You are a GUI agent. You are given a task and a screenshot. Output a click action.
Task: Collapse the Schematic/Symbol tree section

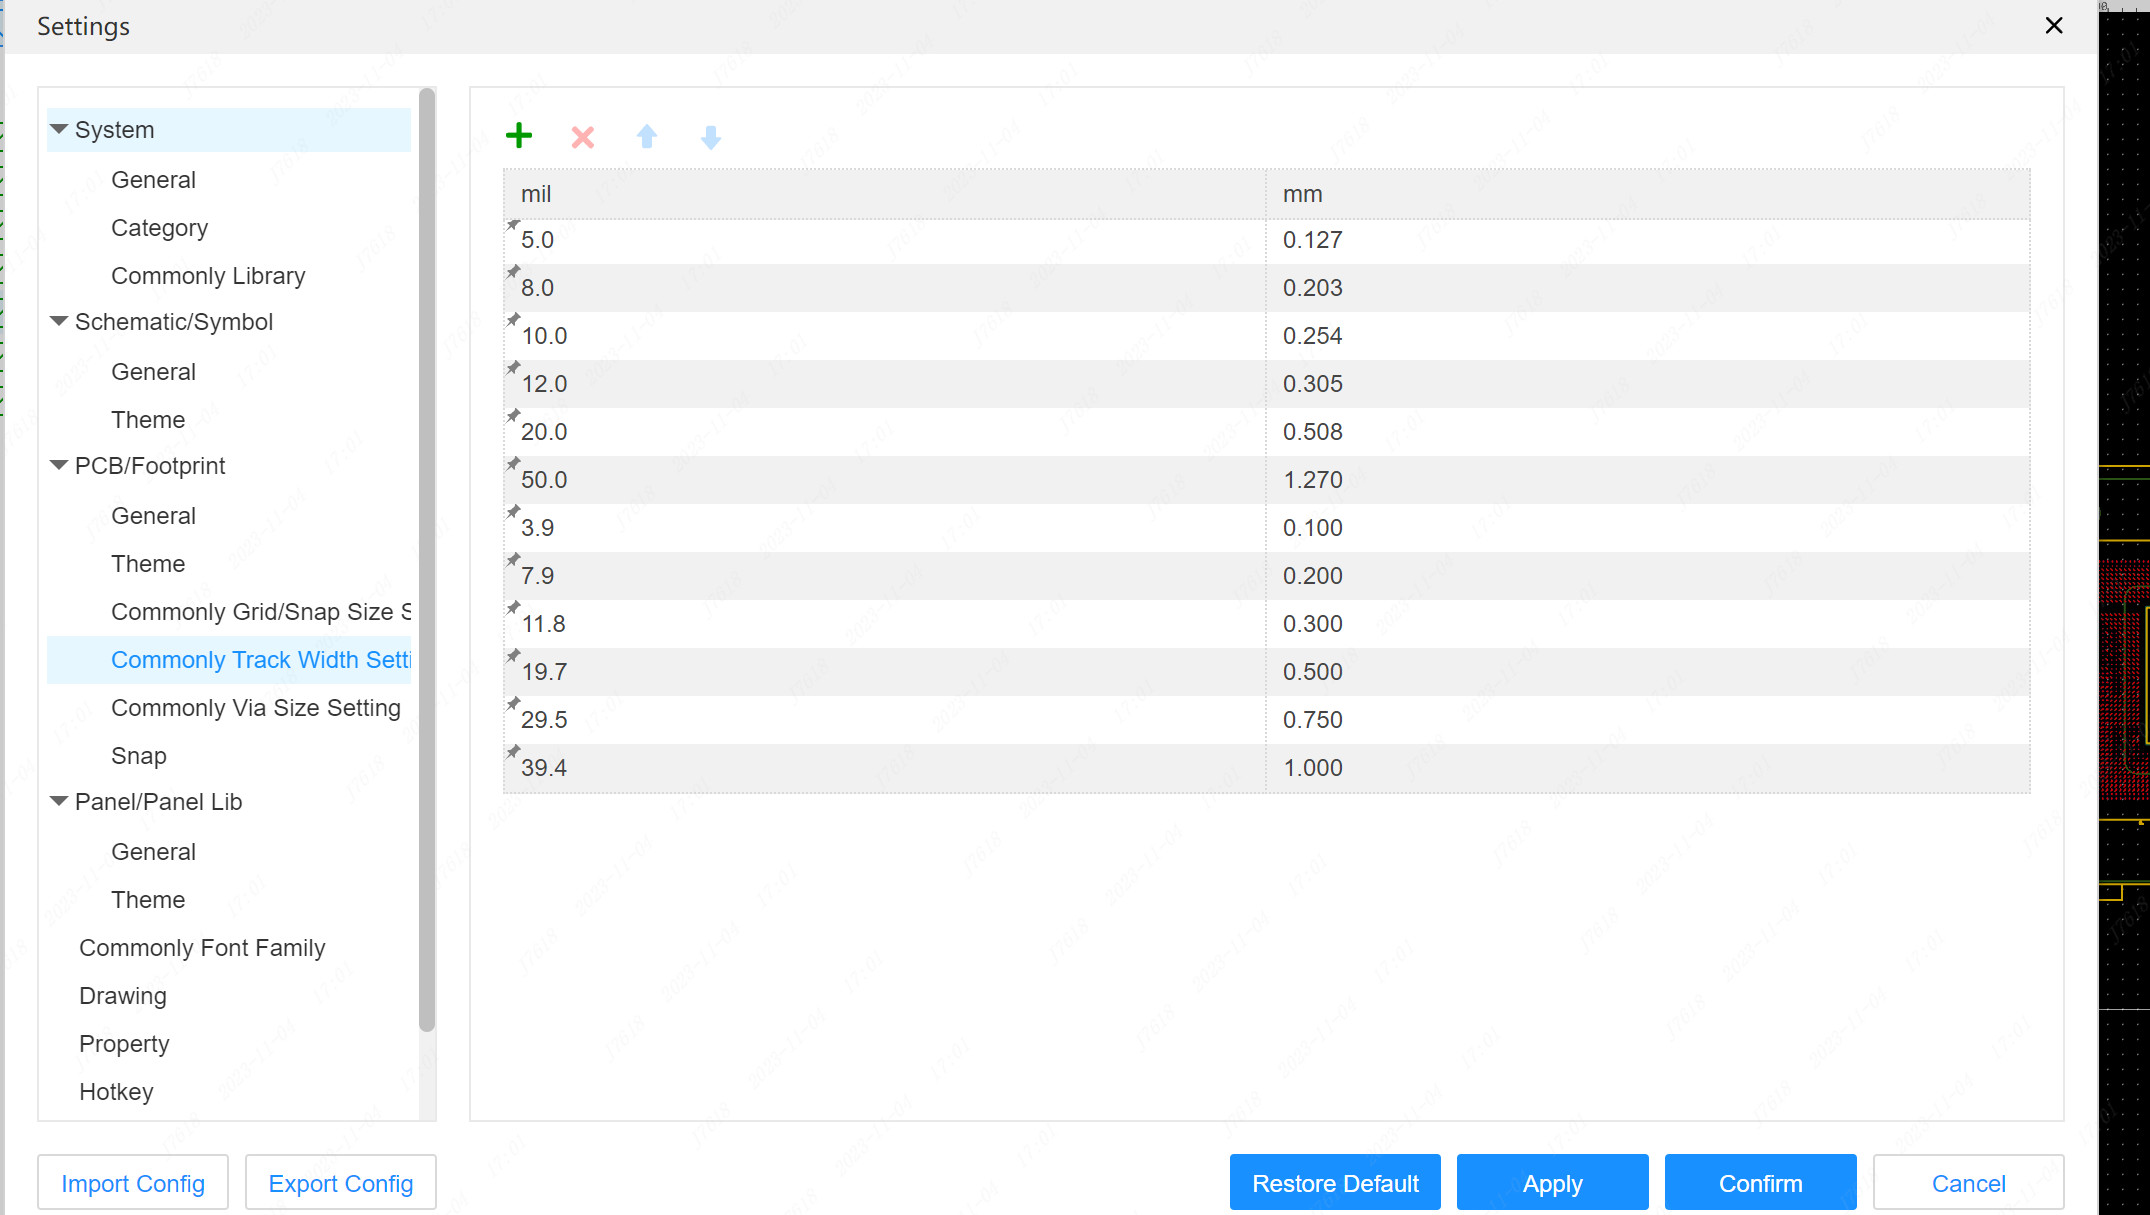(59, 321)
